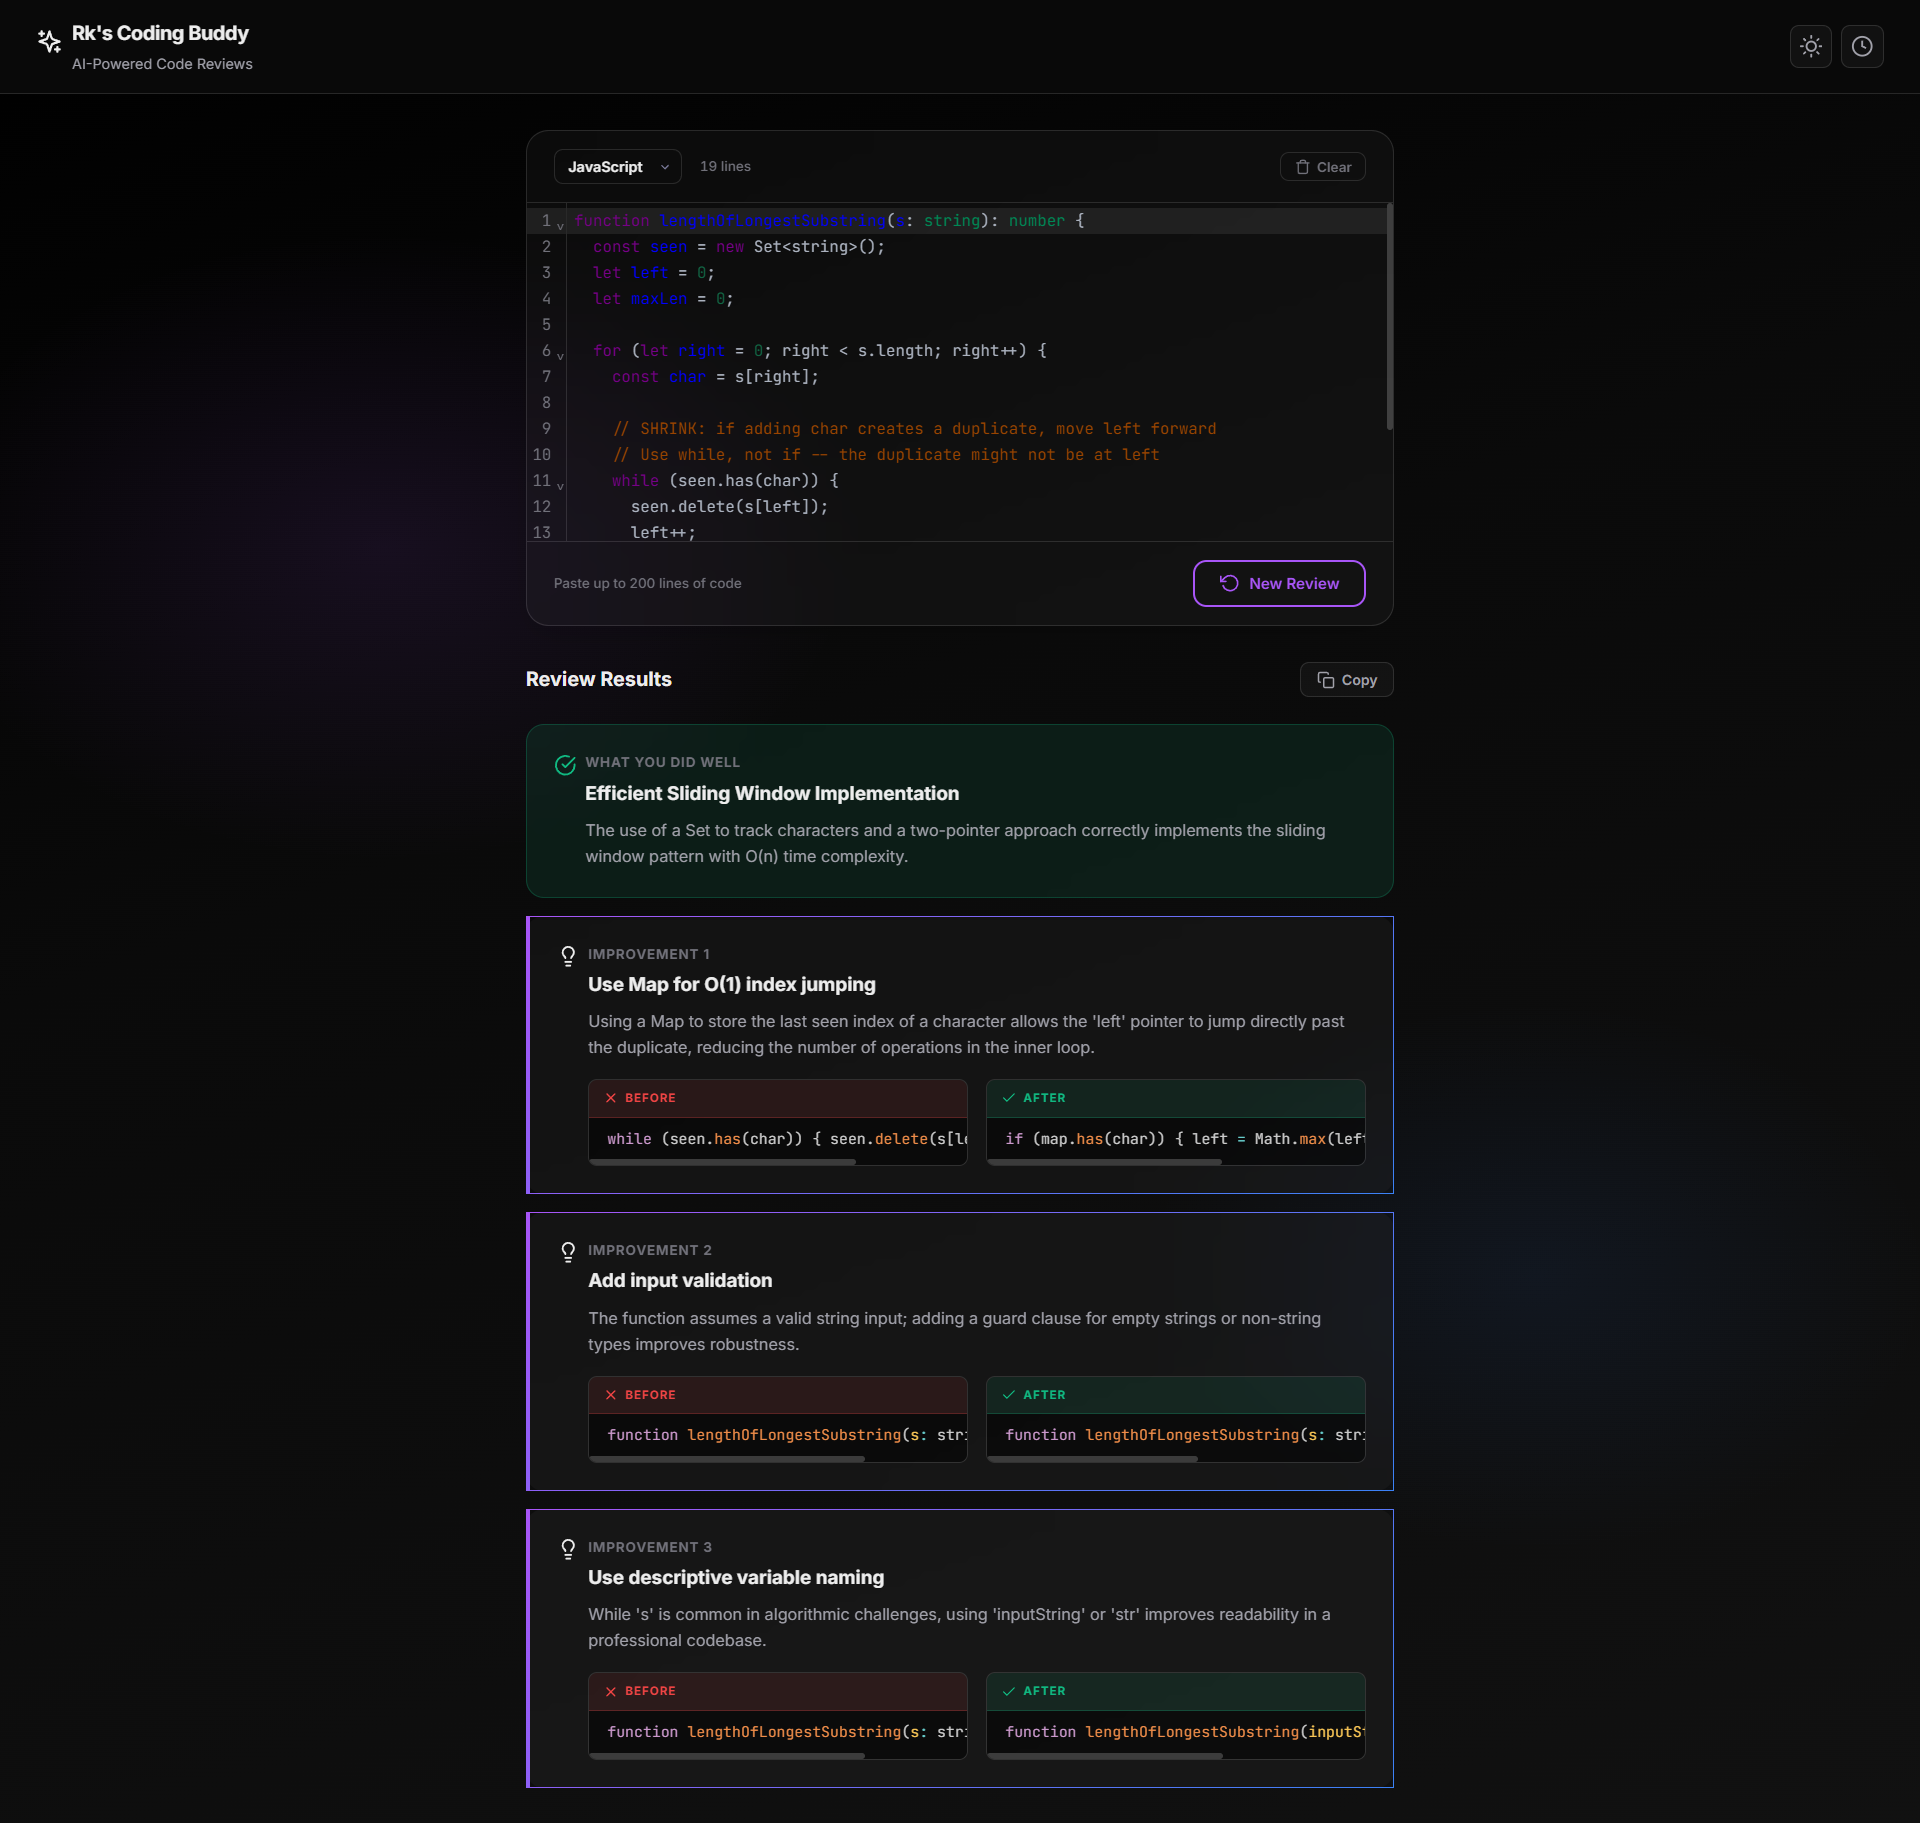Click the green check icon in Improvement 2 After
1920x1823 pixels.
pos(1009,1395)
